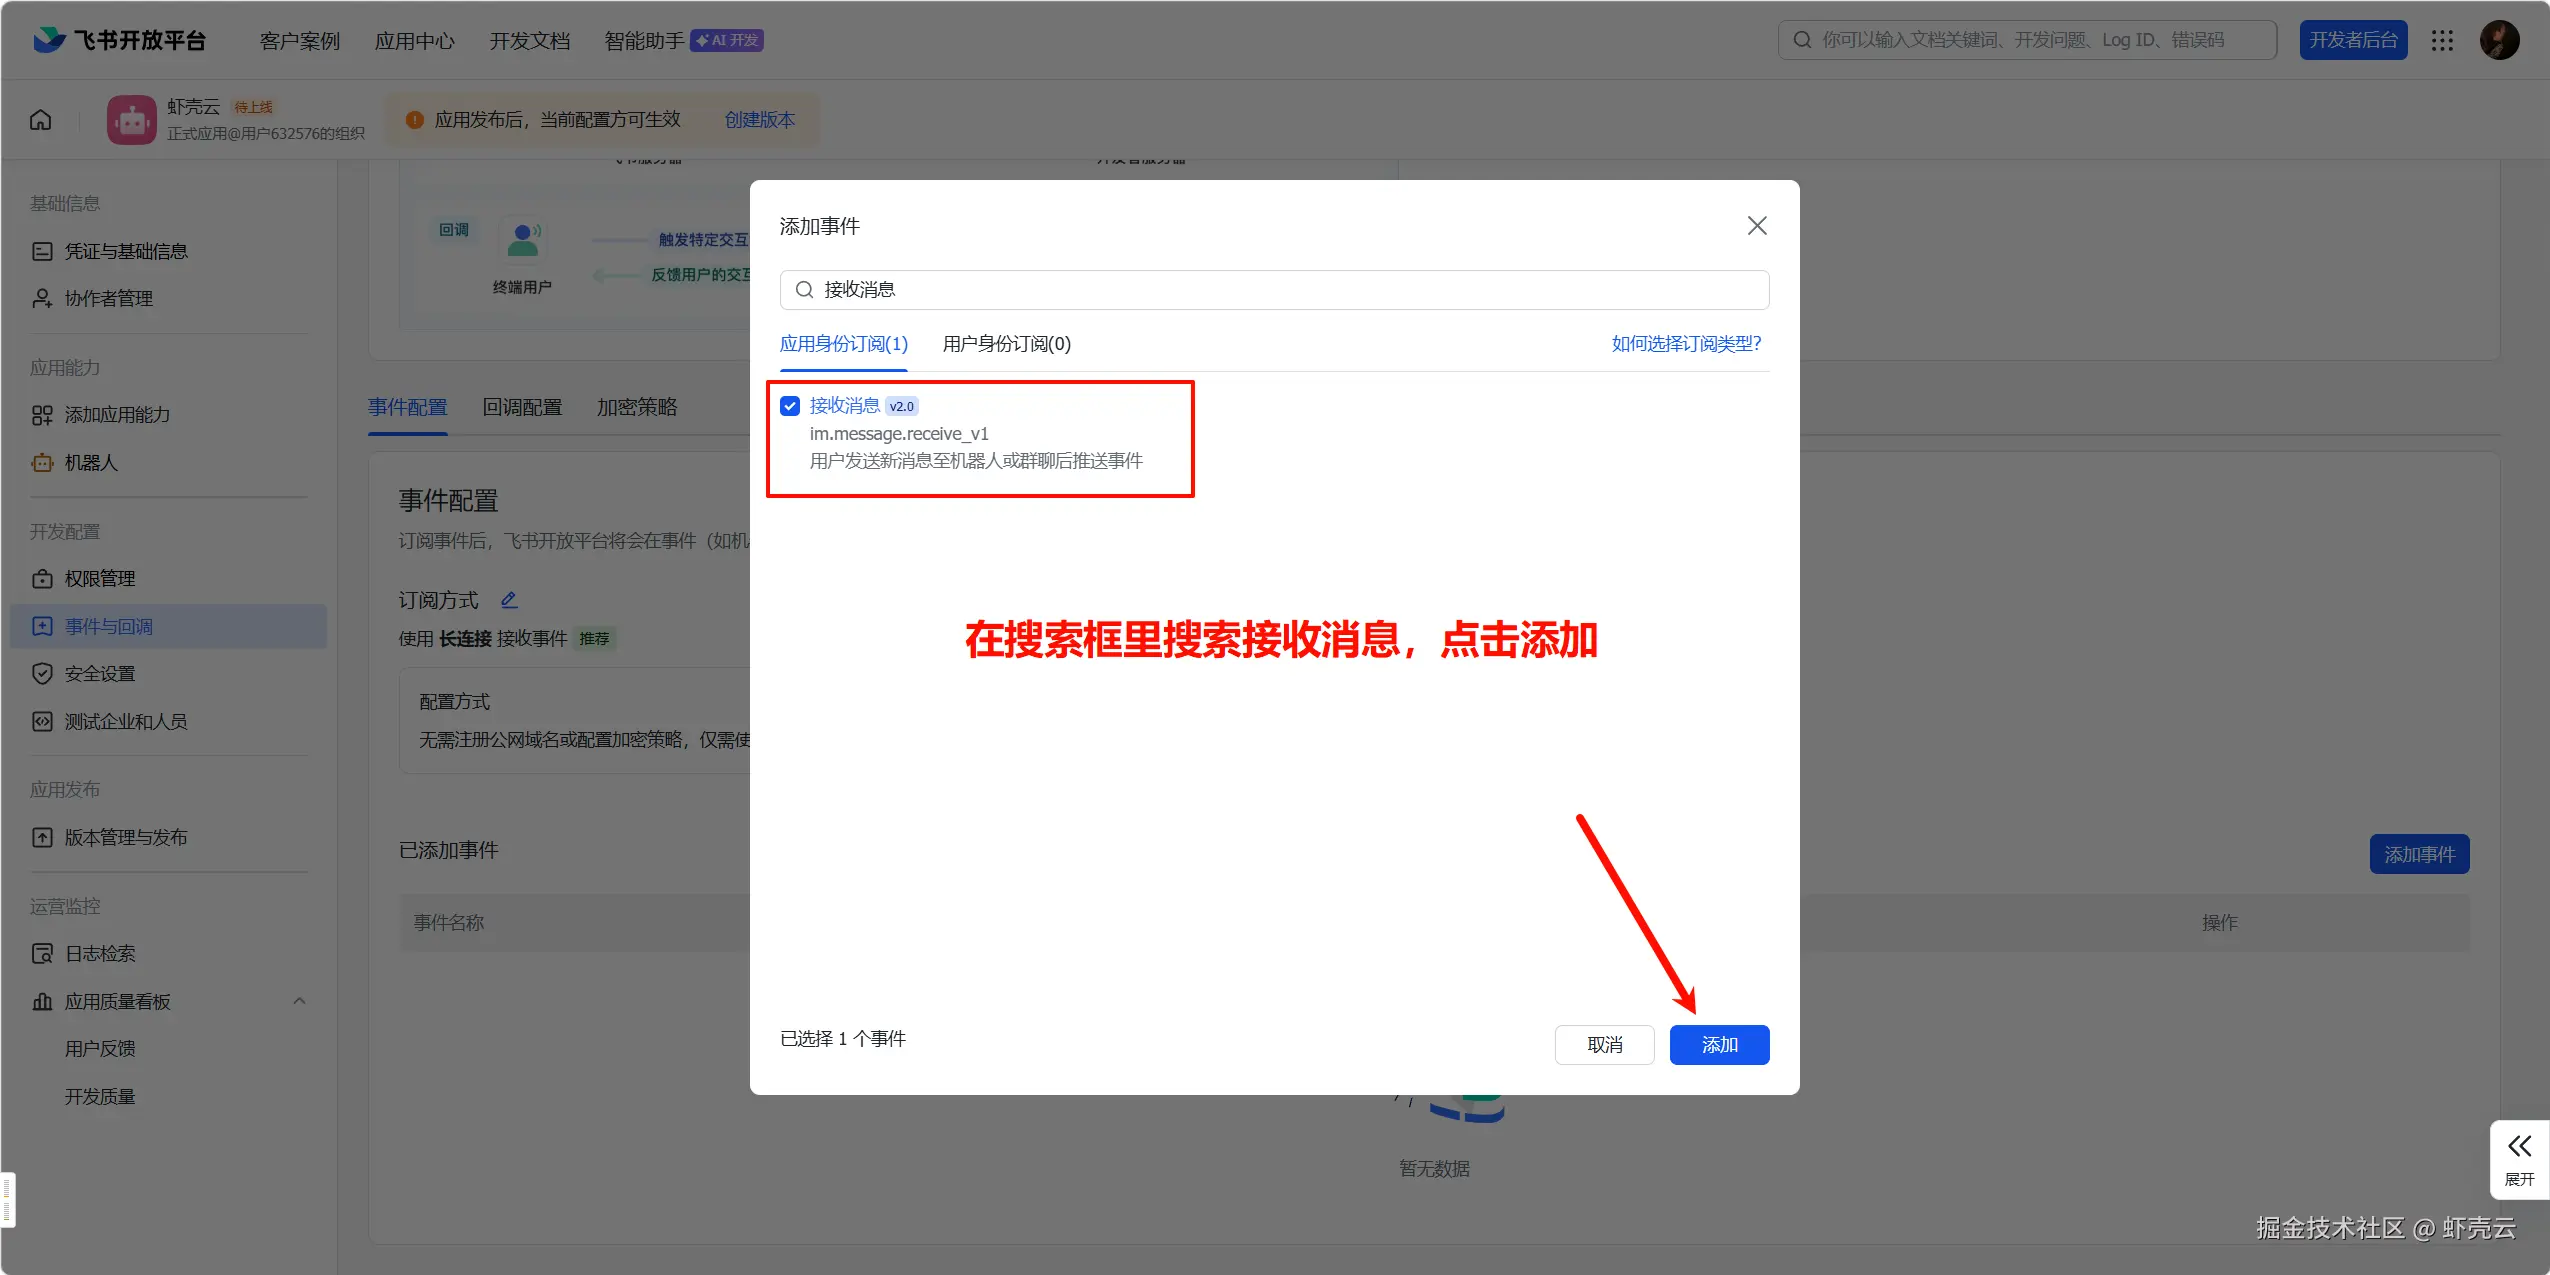Select the 安全设置 shield icon
The width and height of the screenshot is (2550, 1275).
click(42, 673)
